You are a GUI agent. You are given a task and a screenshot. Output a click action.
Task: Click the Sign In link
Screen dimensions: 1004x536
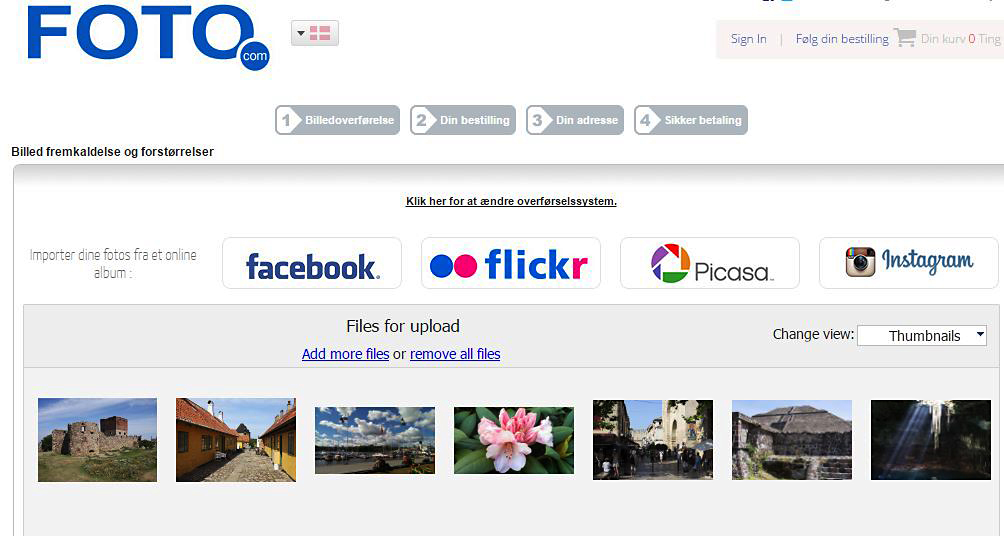748,39
